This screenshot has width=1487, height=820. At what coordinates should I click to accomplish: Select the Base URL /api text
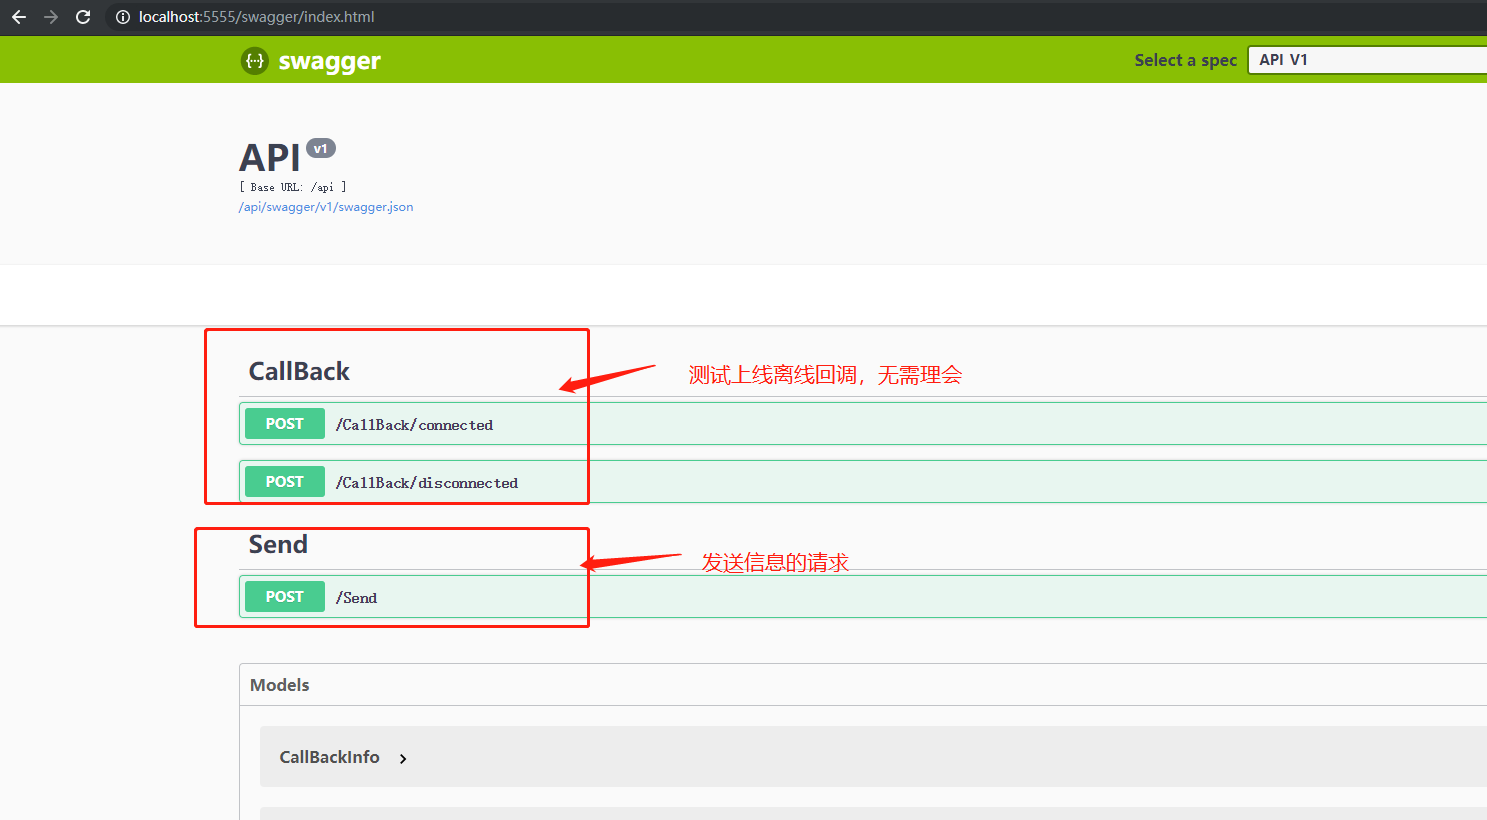293,187
